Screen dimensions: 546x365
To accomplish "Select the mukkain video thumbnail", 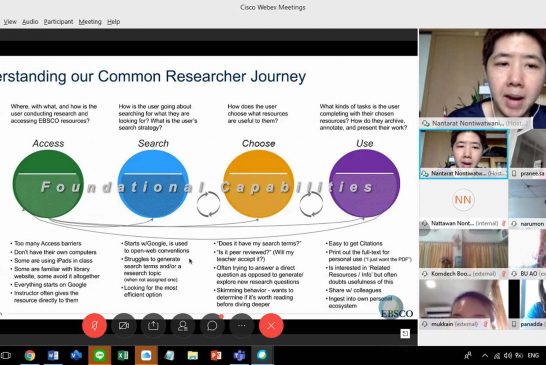I will [x=463, y=304].
